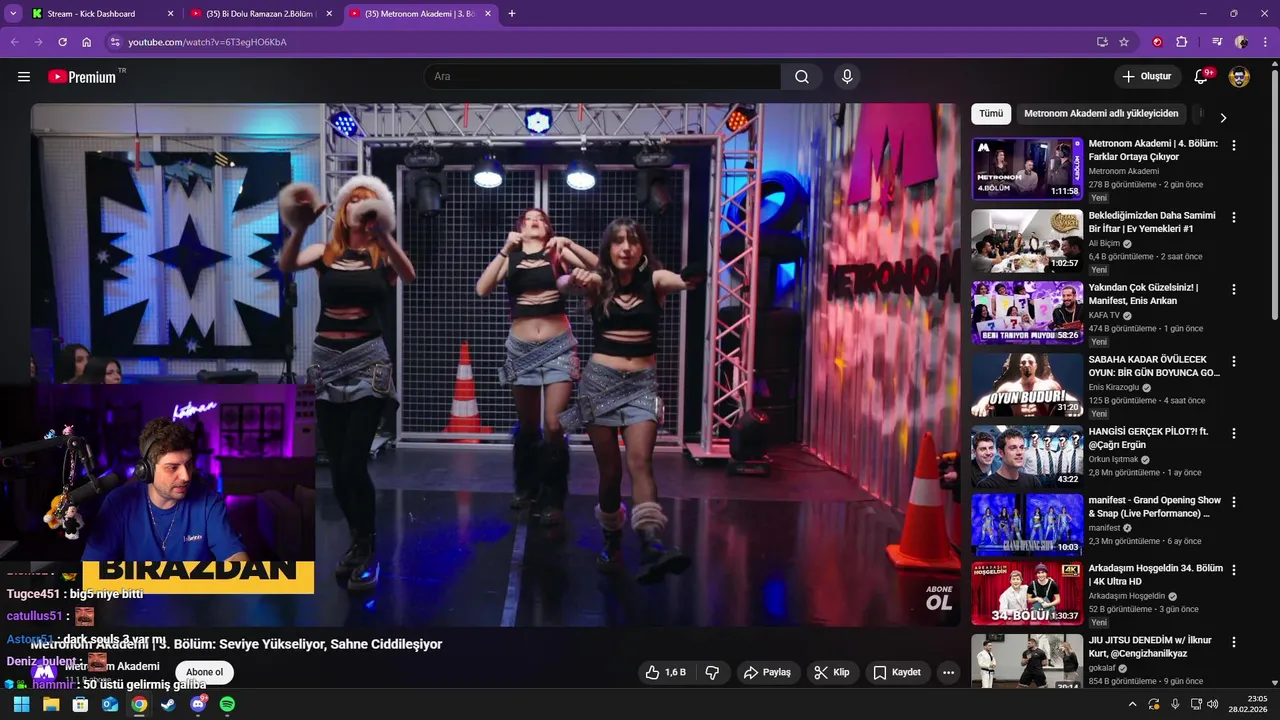Open options for Arkadaşım Hoşgeldin 34. Bölüm

click(1233, 570)
